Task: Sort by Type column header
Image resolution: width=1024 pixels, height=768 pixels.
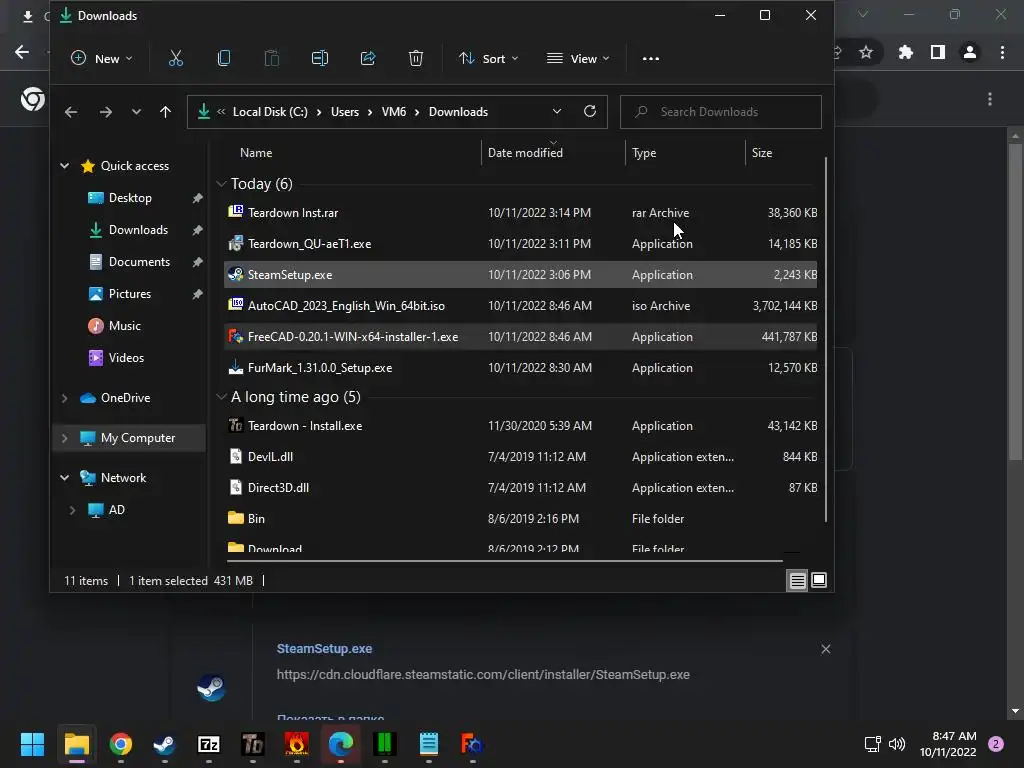Action: tap(644, 153)
